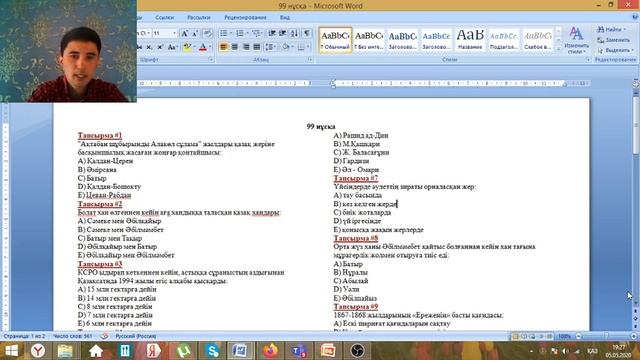This screenshot has width=640, height=360.
Task: Apply red font color
Action: coord(202,47)
